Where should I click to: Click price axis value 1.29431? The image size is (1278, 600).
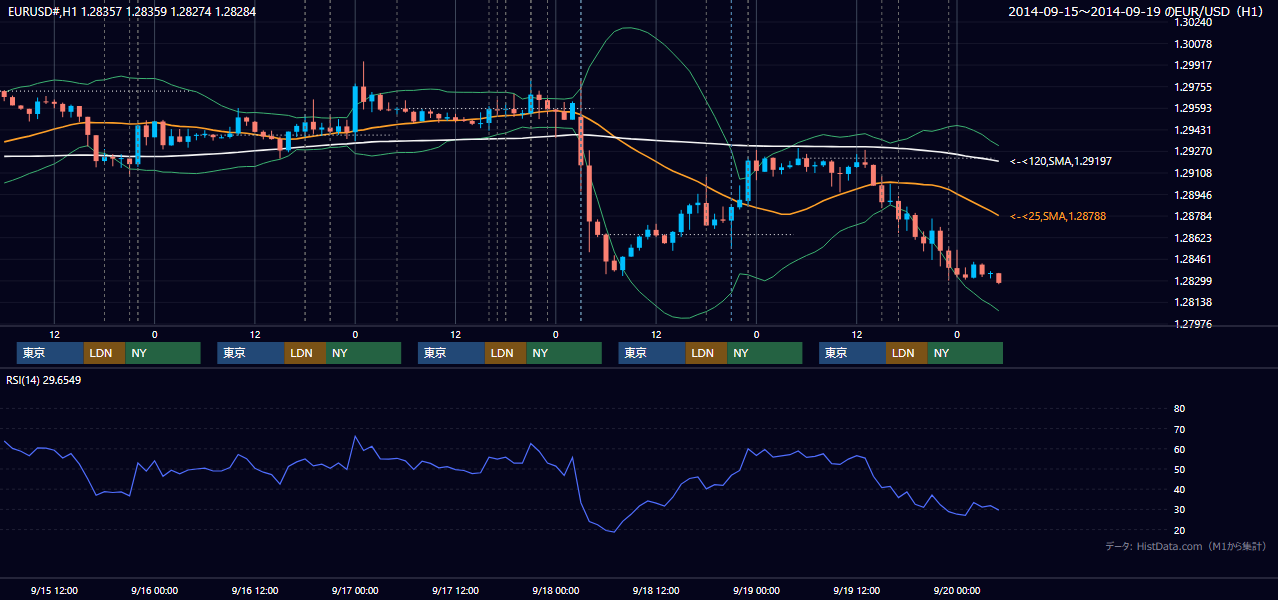click(x=1193, y=130)
